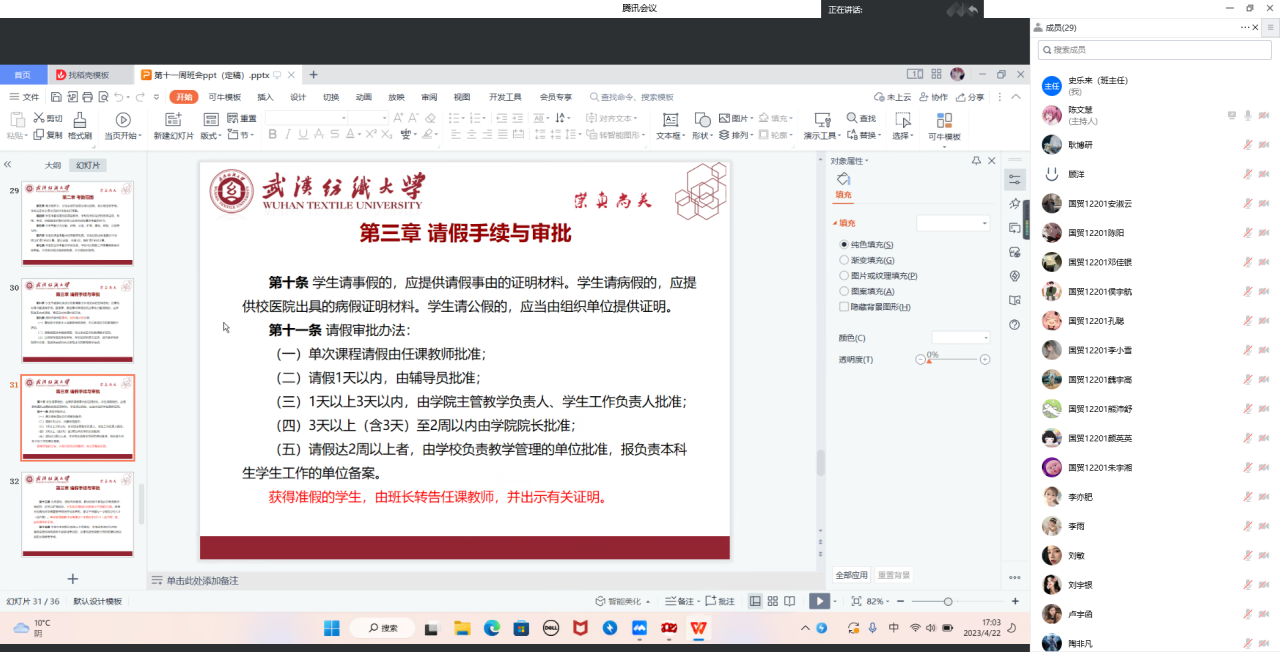Image resolution: width=1280 pixels, height=652 pixels.
Task: Select slide 32 thumbnail in panel
Action: tap(78, 514)
